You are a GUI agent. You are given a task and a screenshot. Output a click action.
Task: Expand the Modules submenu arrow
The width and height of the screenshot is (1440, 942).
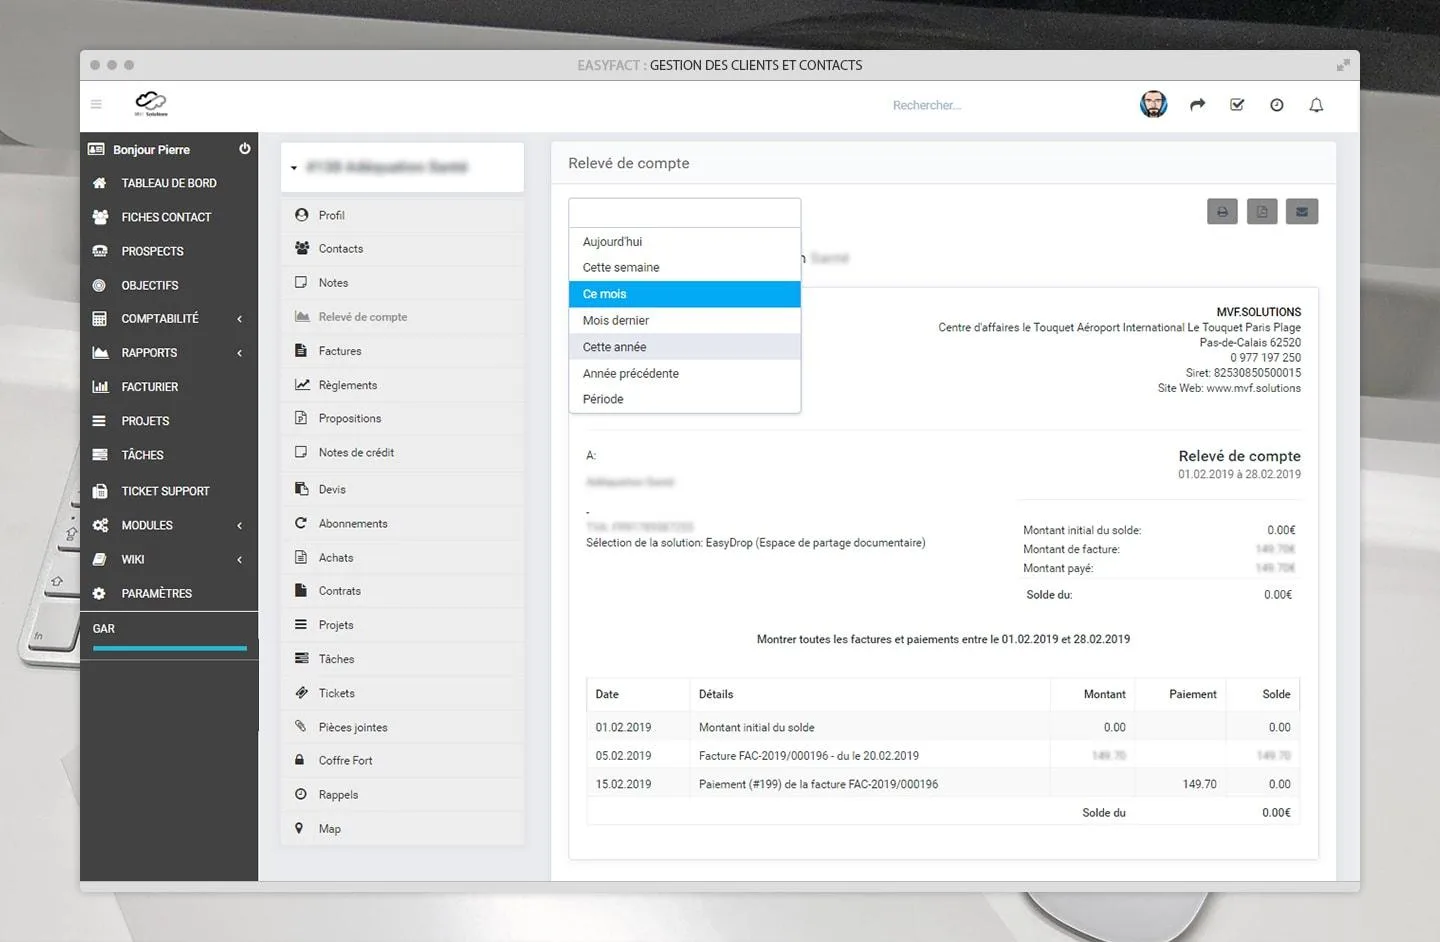pos(240,526)
